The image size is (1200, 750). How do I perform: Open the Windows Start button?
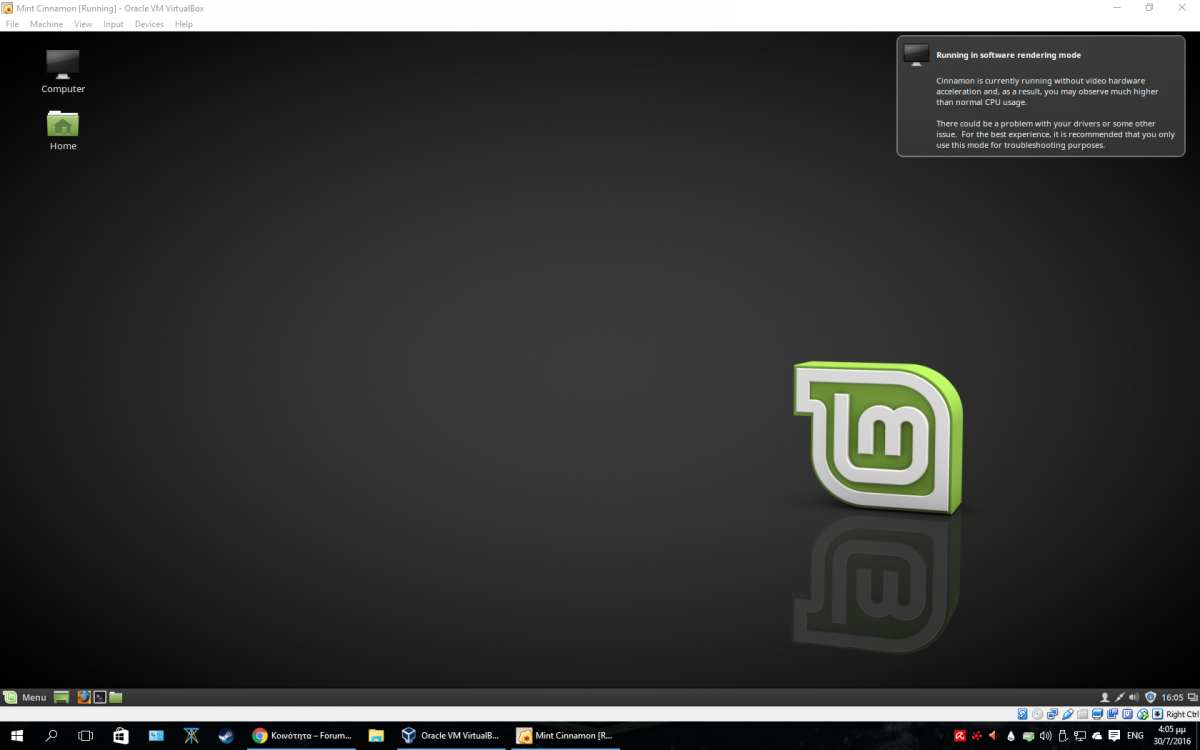click(x=17, y=736)
